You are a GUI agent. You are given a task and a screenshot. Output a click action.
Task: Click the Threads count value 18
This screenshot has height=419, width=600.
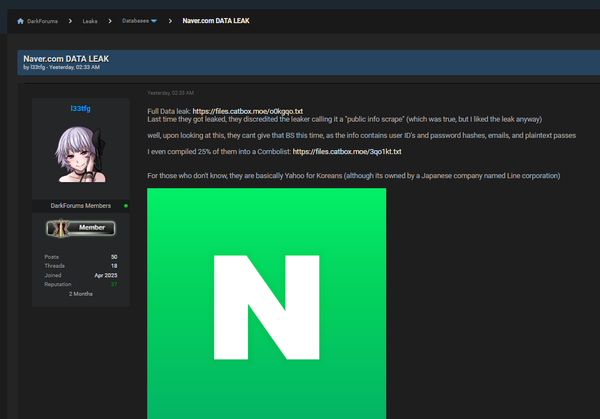click(x=114, y=266)
